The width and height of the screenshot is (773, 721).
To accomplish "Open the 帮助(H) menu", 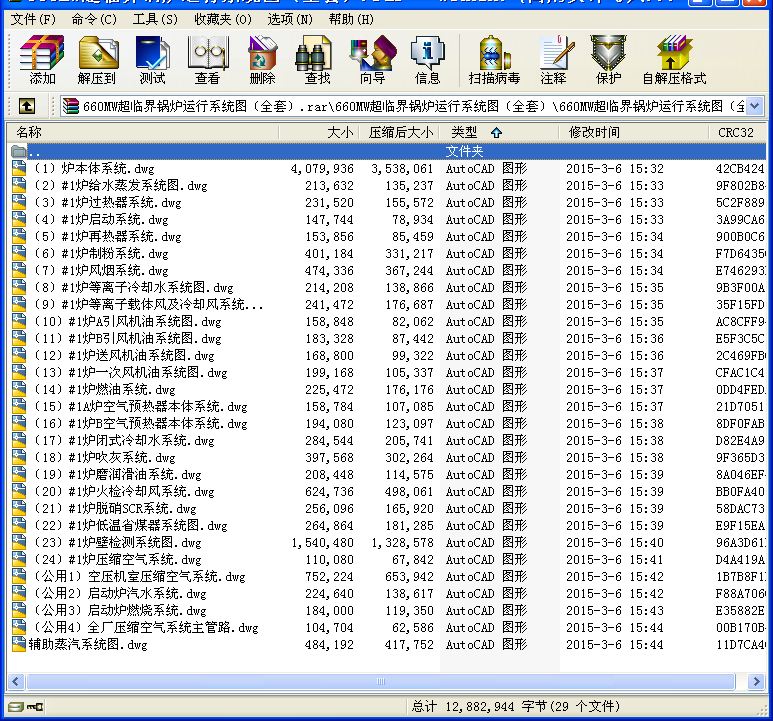I will 351,19.
